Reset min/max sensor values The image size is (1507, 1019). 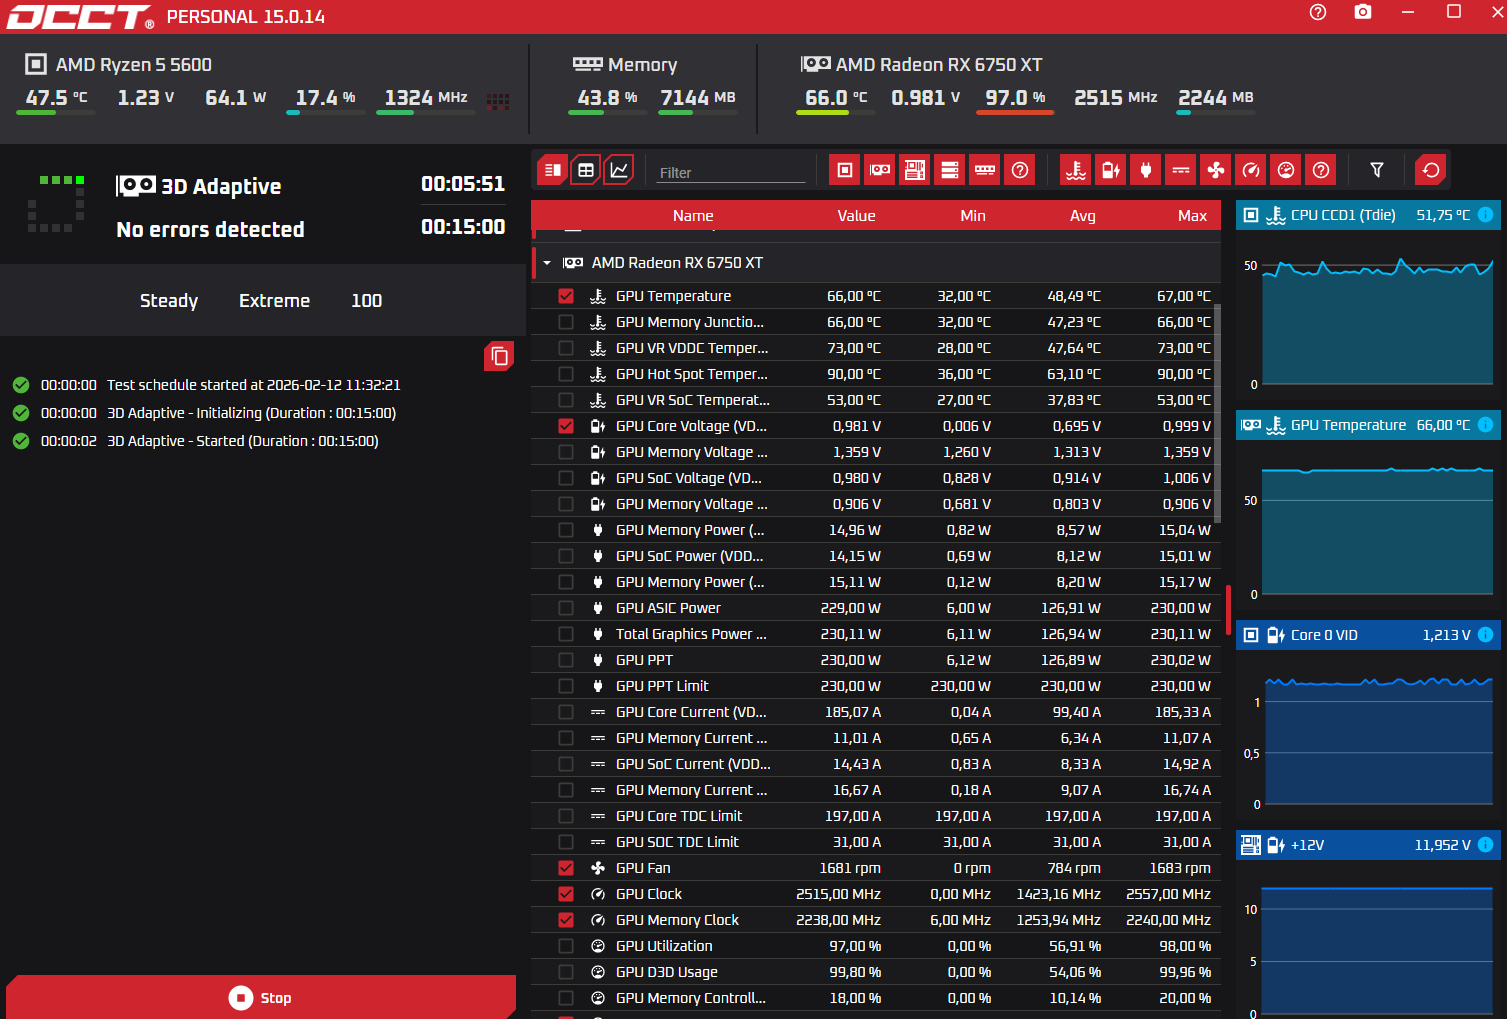point(1431,170)
